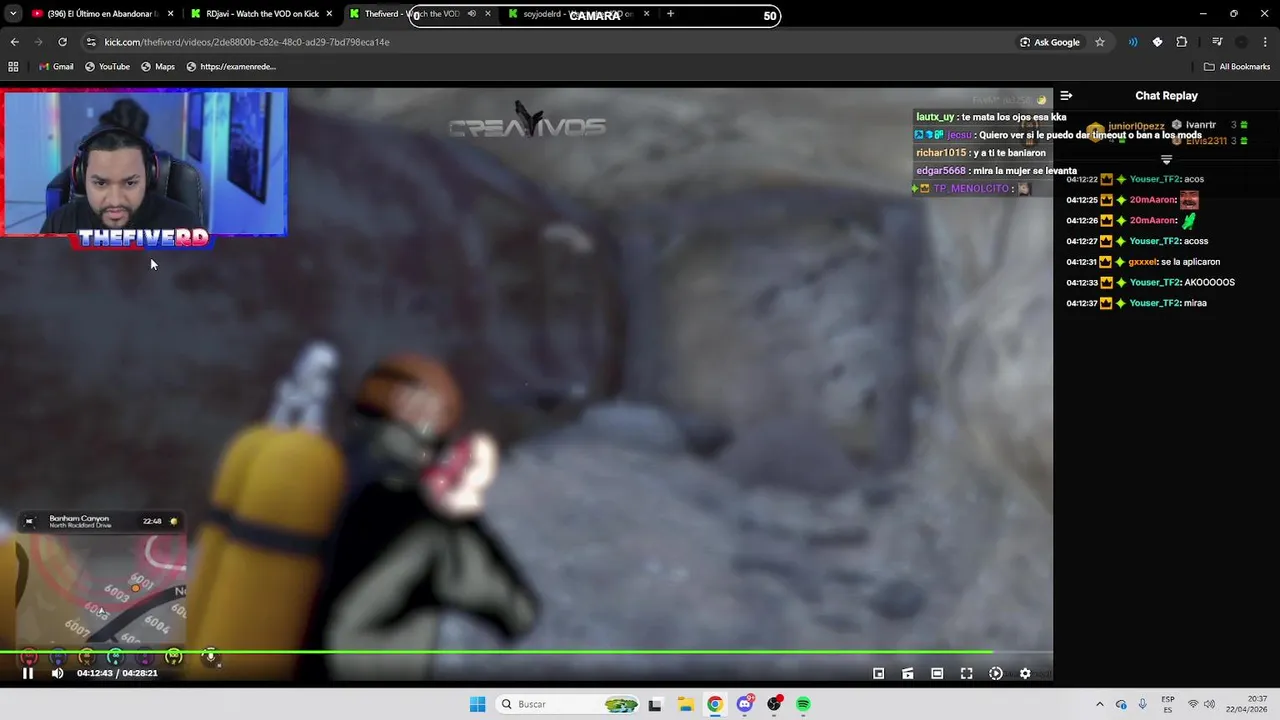Screen dimensions: 1280x720
Task: Open Youser_TF2's AKOOOOOS chat message
Action: click(x=1209, y=283)
